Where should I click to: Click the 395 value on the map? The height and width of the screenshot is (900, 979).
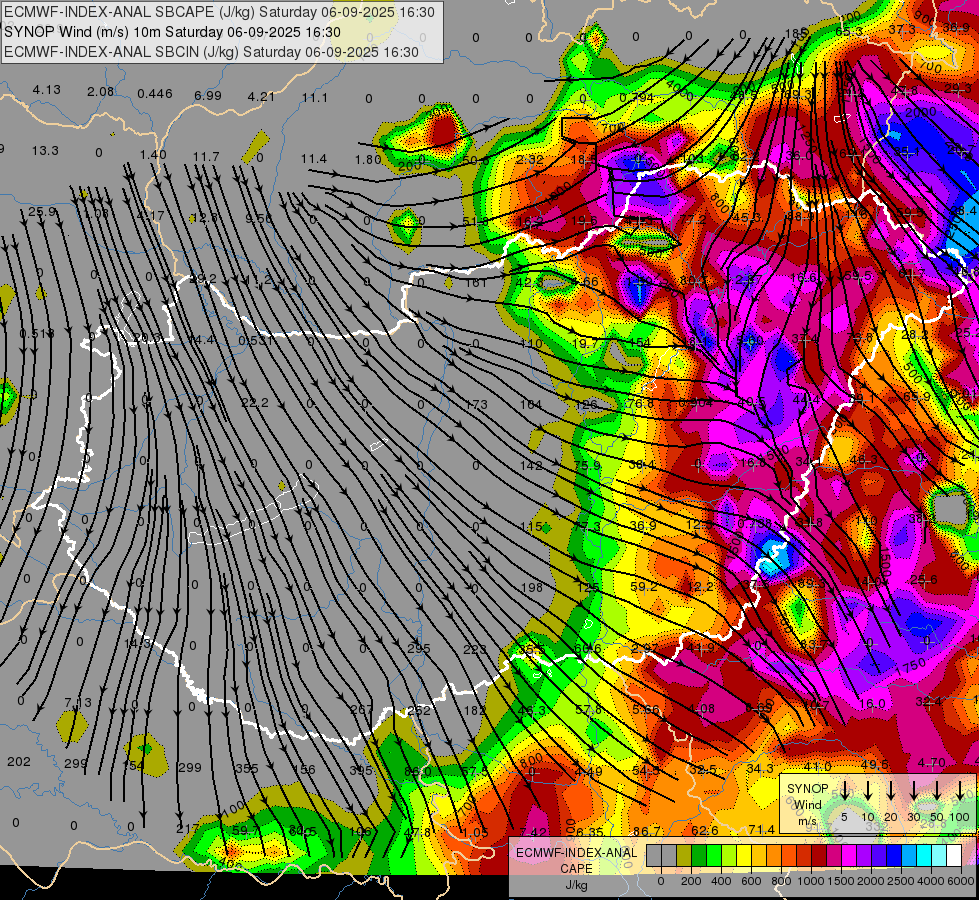[x=361, y=770]
